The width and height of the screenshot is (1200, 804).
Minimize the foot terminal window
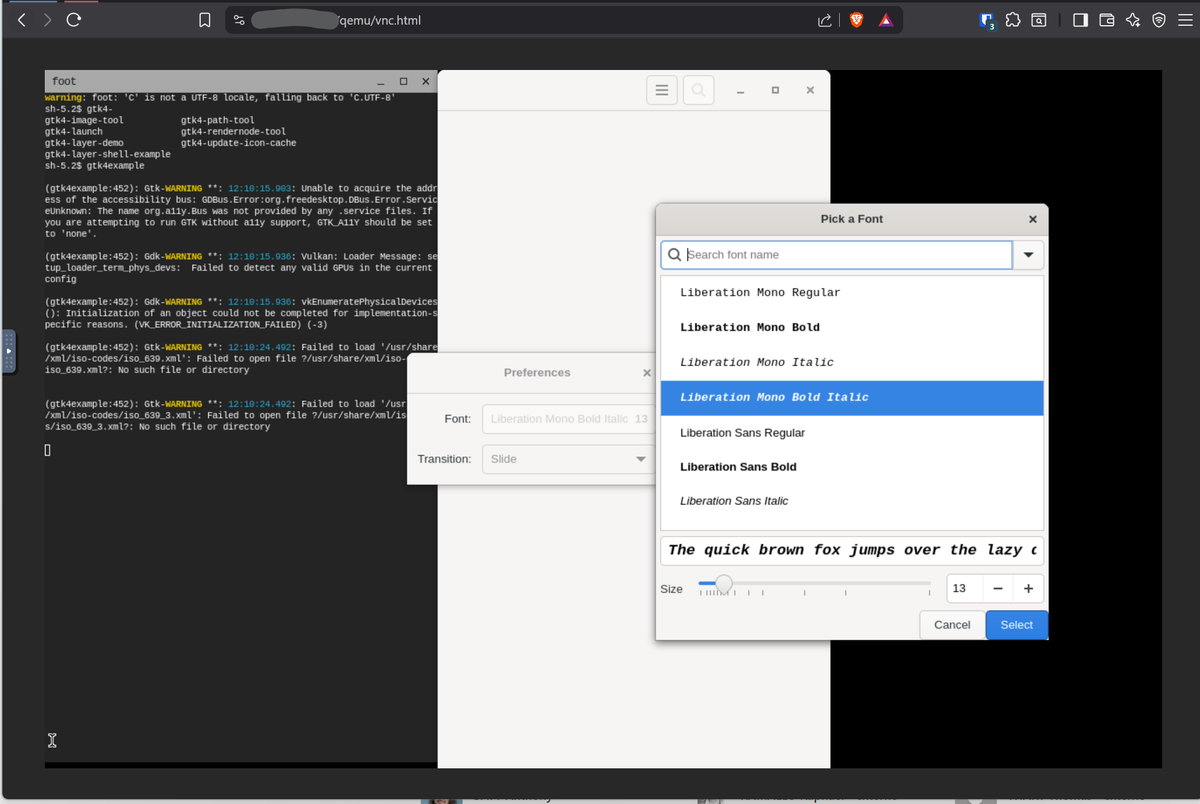tap(381, 81)
